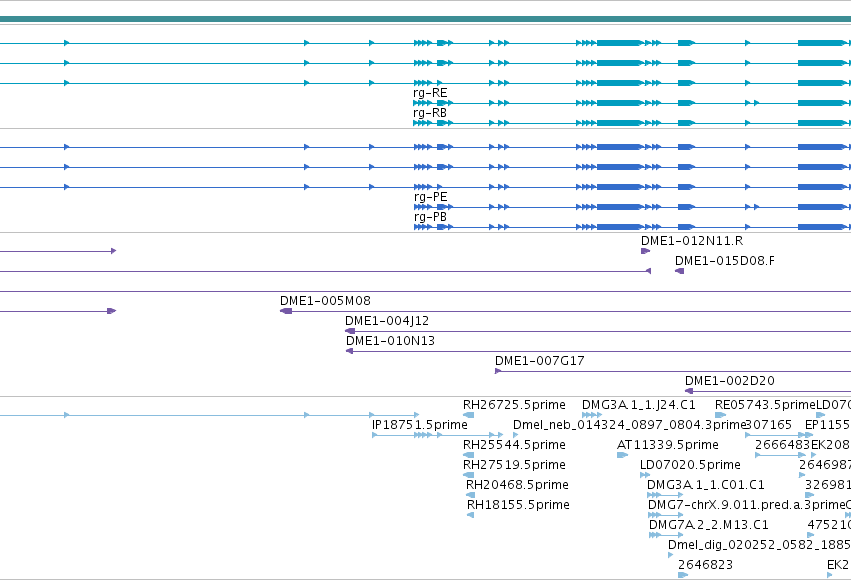Screen dimensions: 851x580
Task: Select the DMG3A.1_1.J24.C1 feature label
Action: (638, 405)
